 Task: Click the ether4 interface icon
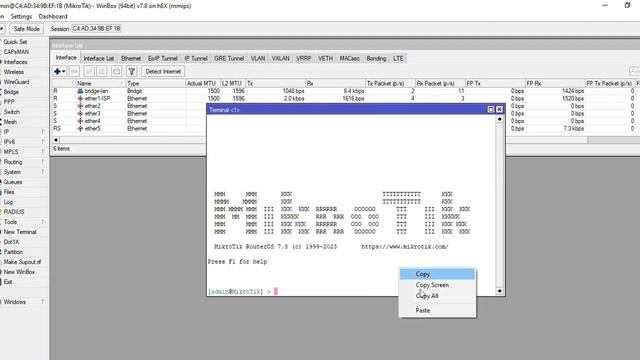point(80,121)
